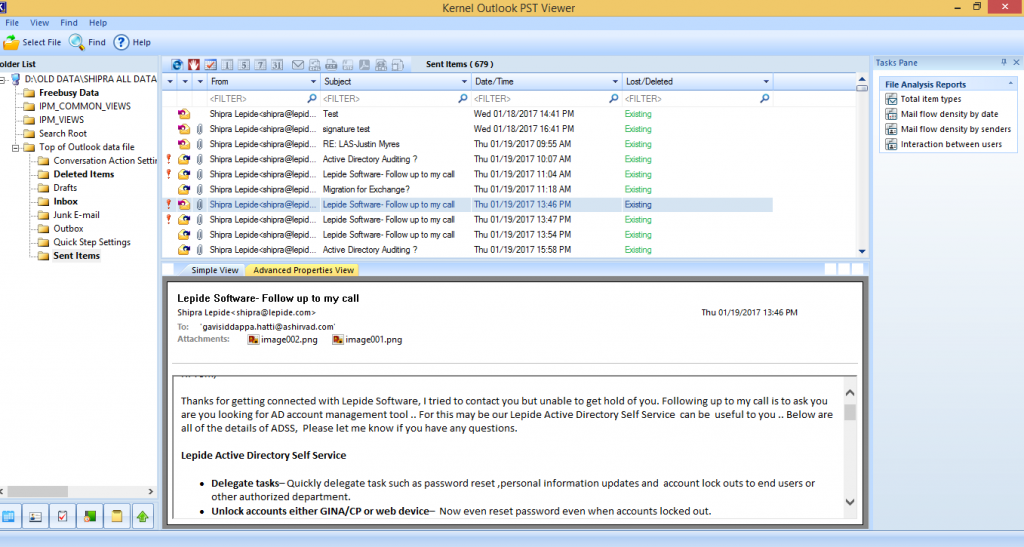Switch to Advanced Properties View tab

303,270
